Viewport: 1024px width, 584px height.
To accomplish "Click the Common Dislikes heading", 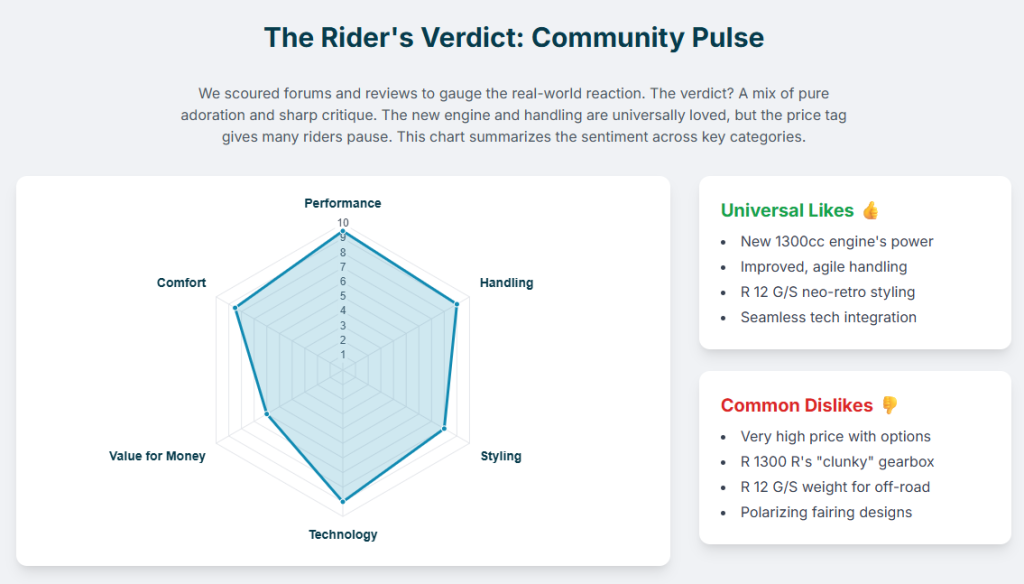I will point(796,405).
